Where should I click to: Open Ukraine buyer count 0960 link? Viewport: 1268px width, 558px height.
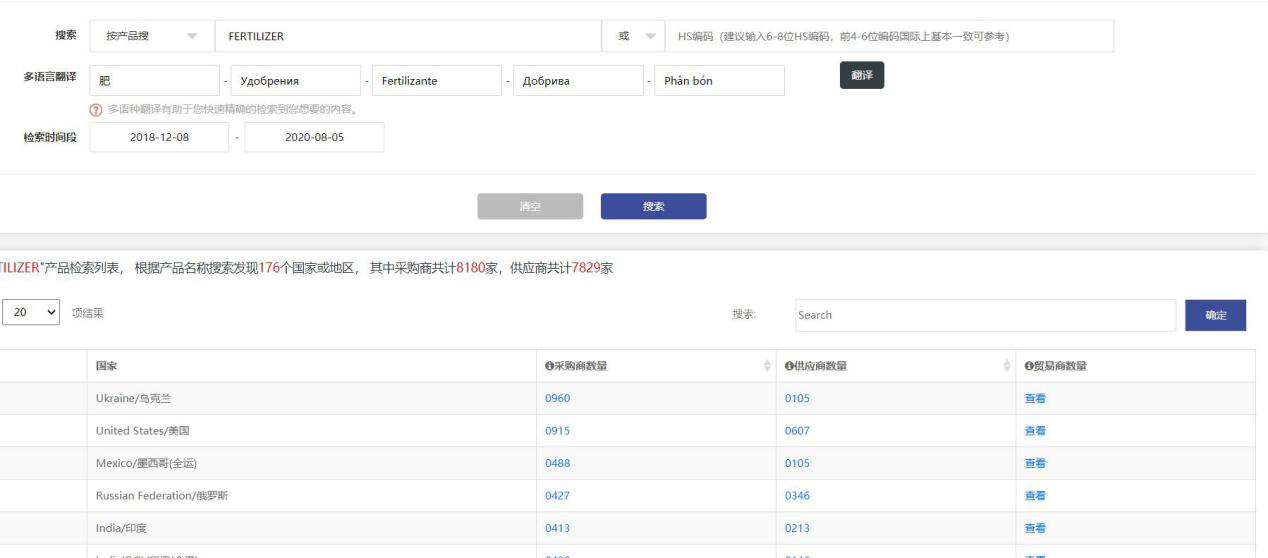(x=557, y=399)
